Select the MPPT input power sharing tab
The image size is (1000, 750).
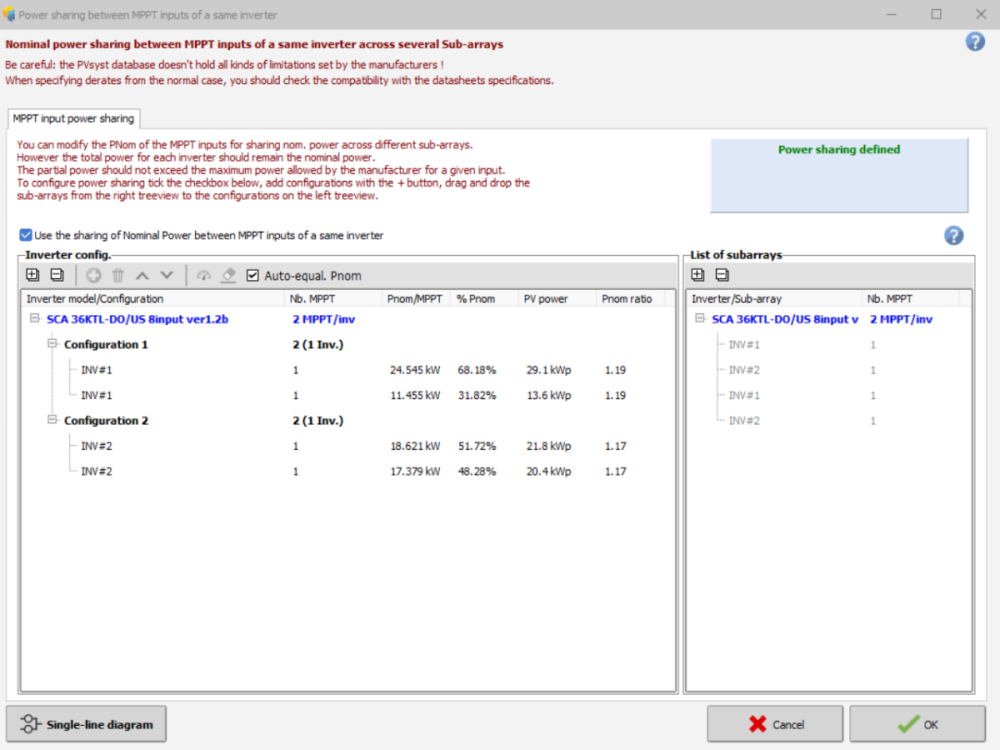click(73, 118)
